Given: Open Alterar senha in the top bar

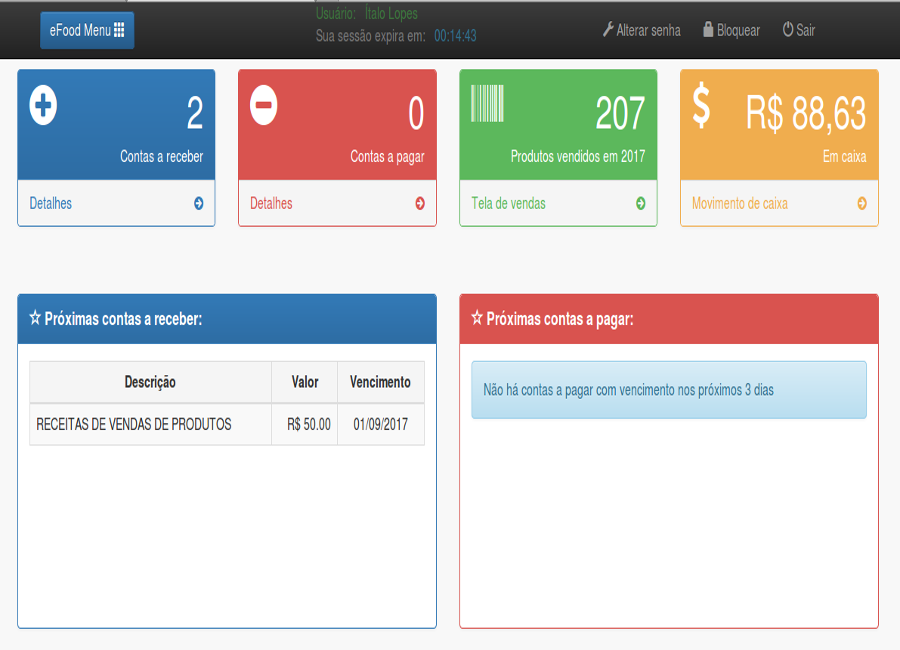Looking at the screenshot, I should [x=641, y=30].
